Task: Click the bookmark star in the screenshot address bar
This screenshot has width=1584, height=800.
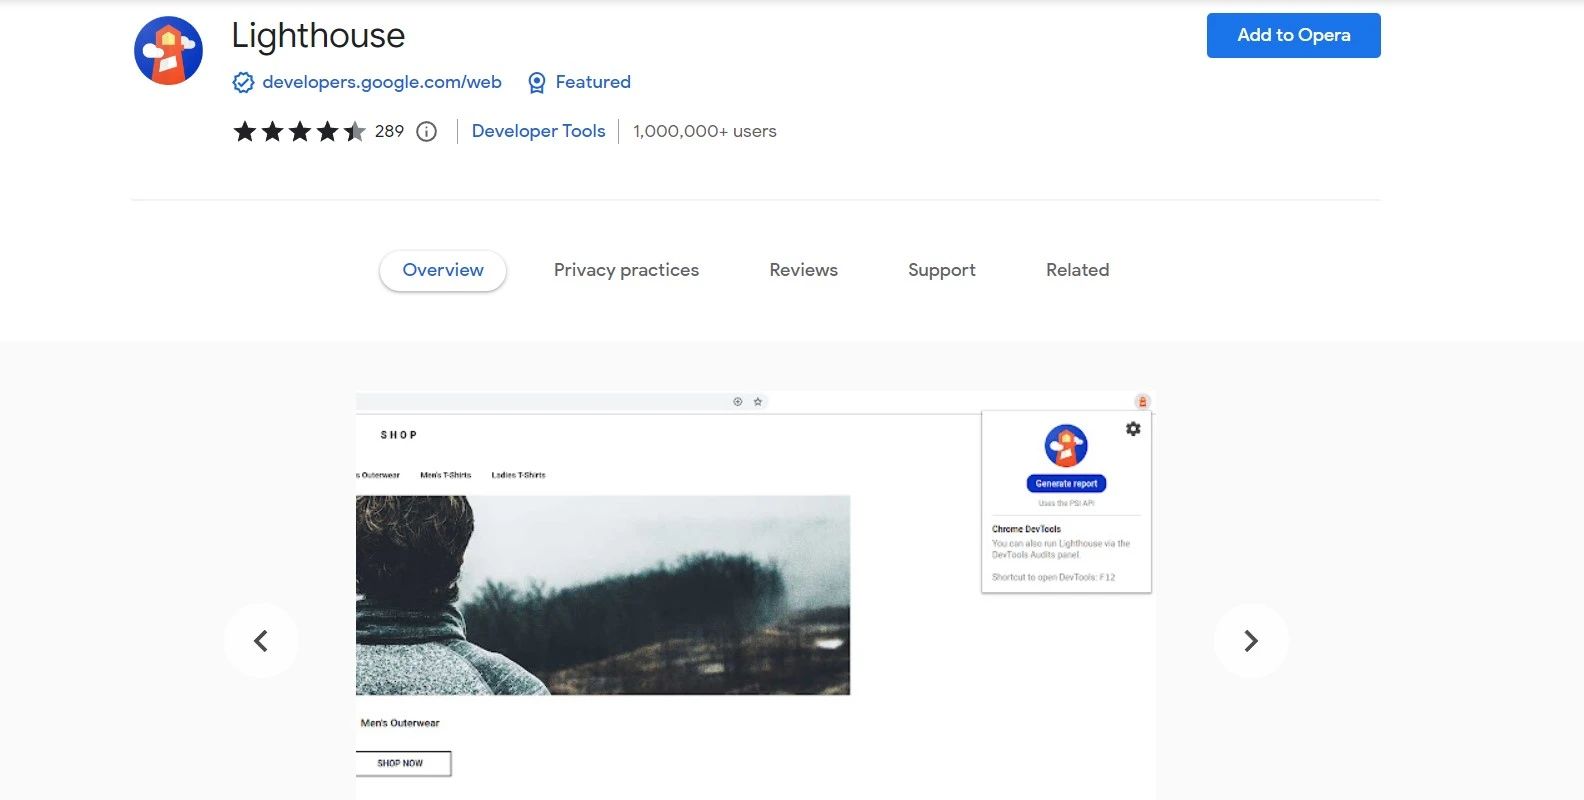Action: click(x=758, y=402)
